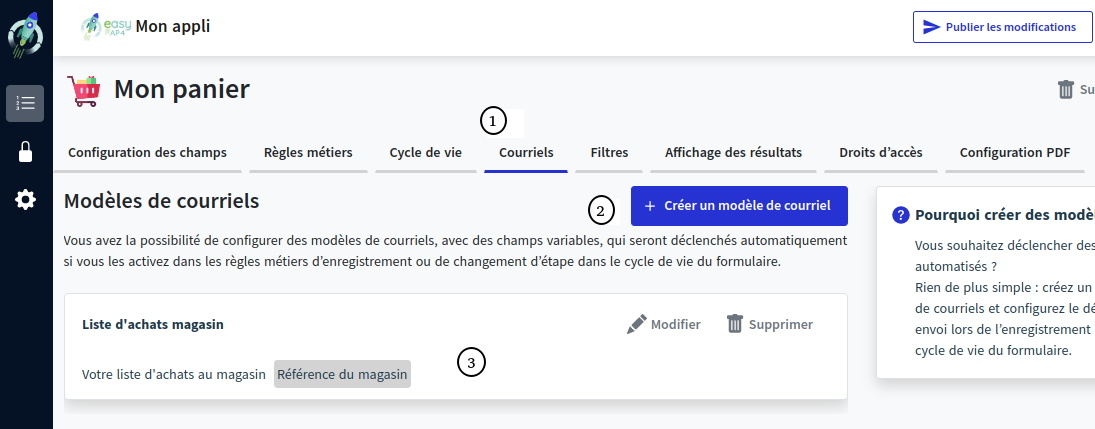The height and width of the screenshot is (429, 1095).
Task: Click the pencil Modifier icon on Liste d'achats magasin
Action: pos(637,324)
